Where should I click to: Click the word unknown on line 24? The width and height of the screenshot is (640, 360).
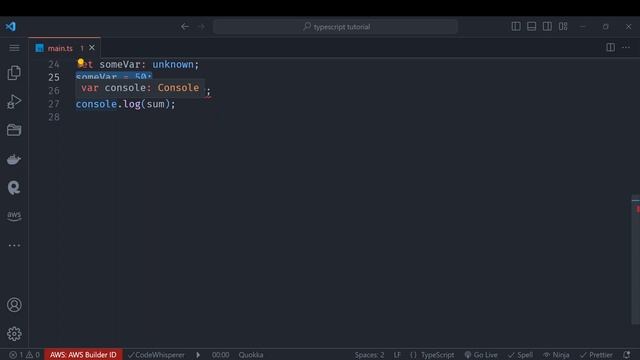point(173,64)
